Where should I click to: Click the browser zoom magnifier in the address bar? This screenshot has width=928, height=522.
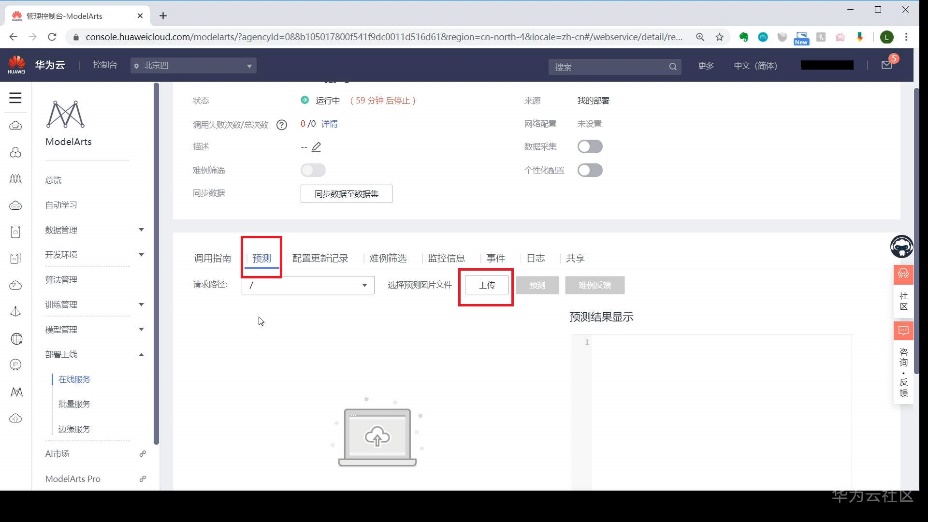pyautogui.click(x=700, y=37)
